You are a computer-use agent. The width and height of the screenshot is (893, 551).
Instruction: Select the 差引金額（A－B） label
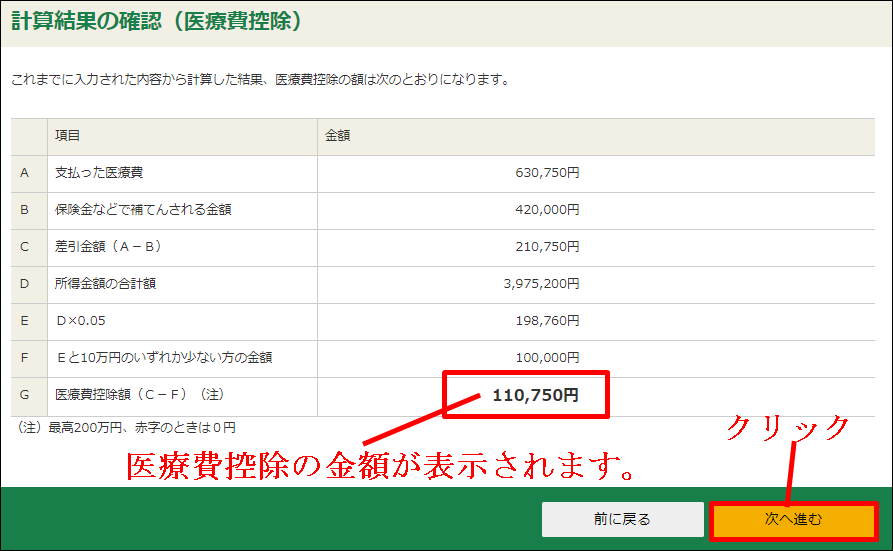coord(108,247)
